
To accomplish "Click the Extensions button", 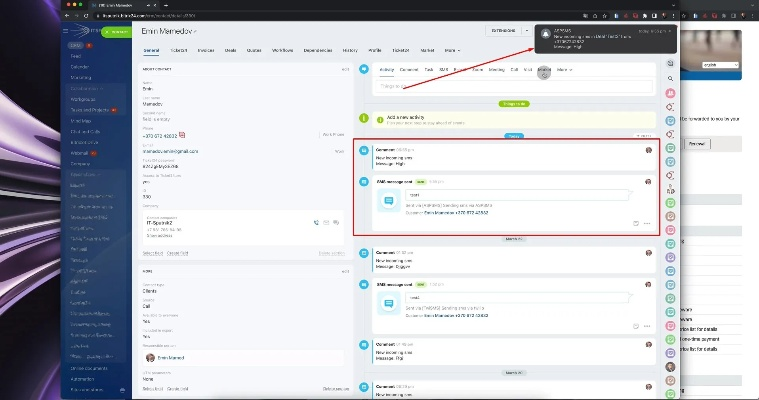I will point(502,31).
